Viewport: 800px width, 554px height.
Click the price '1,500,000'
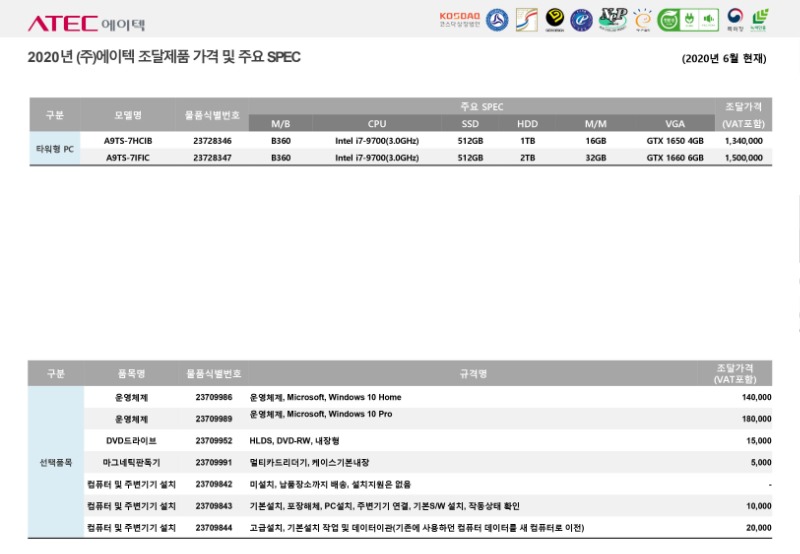[x=744, y=158]
